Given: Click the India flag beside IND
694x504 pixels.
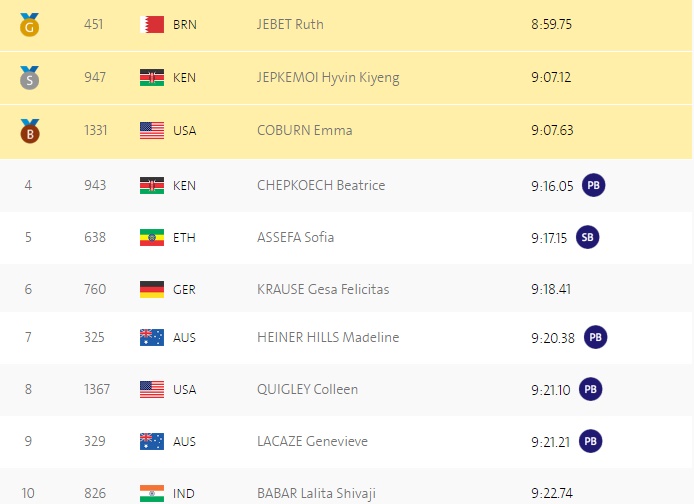Looking at the screenshot, I should pyautogui.click(x=152, y=493).
